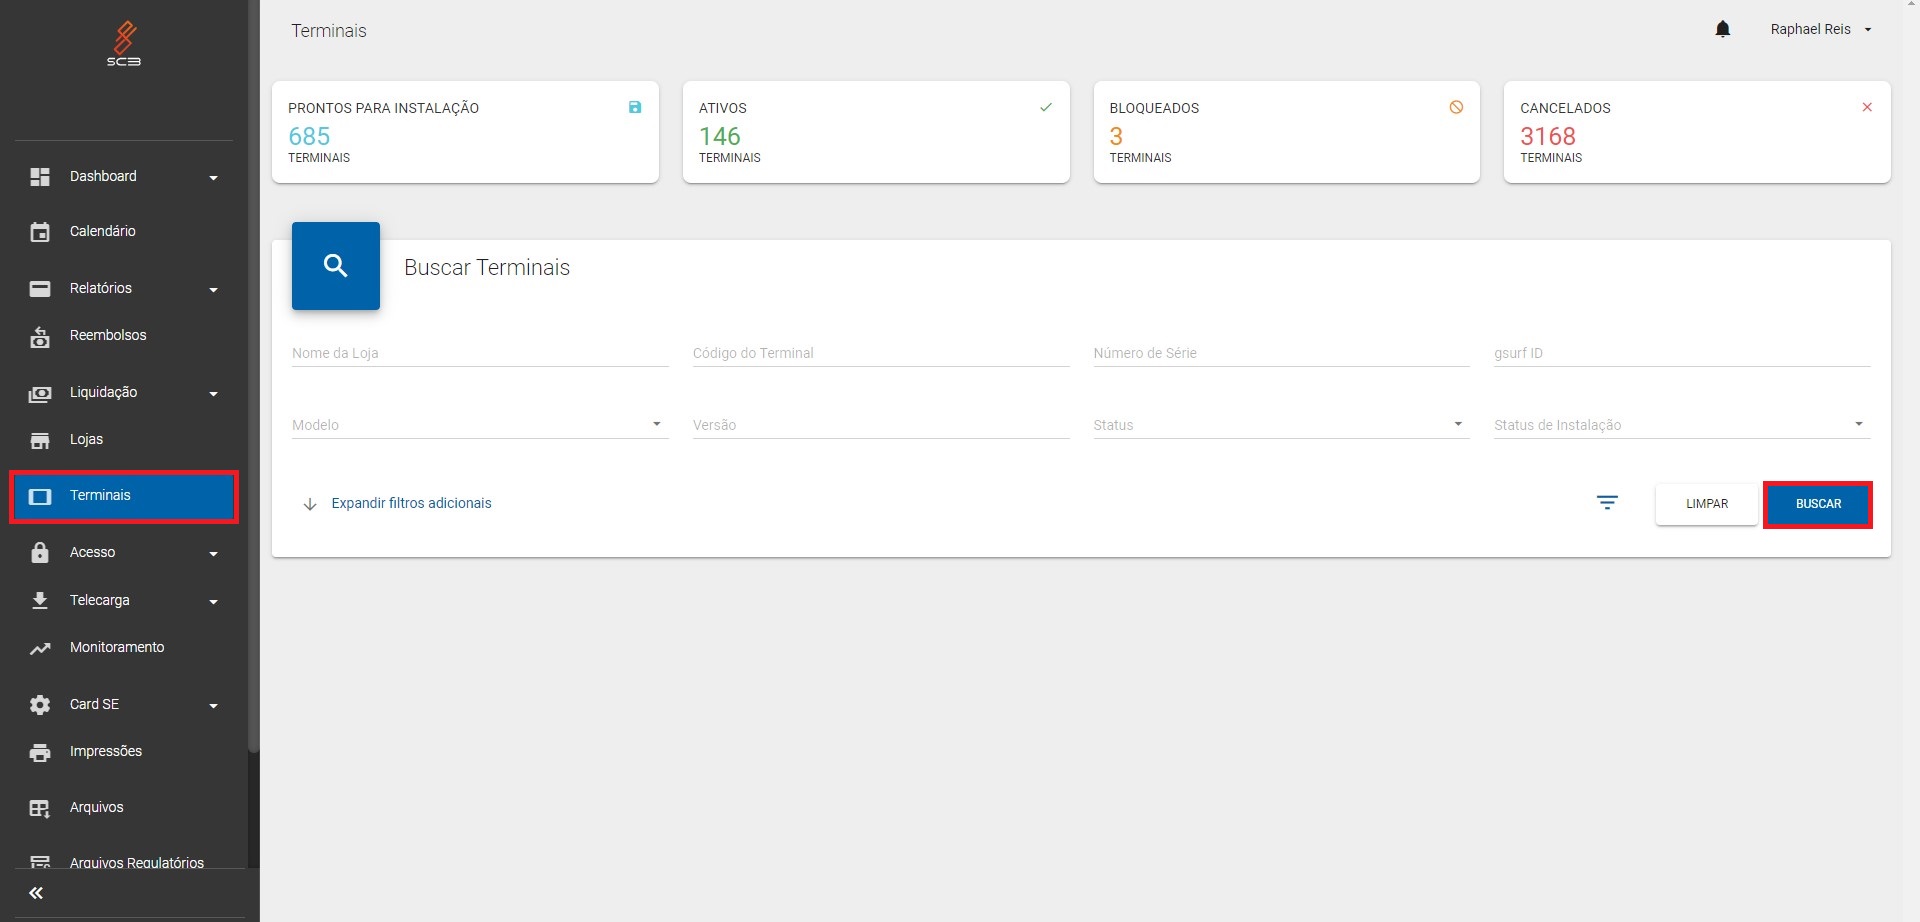Open the Modelo dropdown
Image resolution: width=1920 pixels, height=922 pixels.
[480, 425]
